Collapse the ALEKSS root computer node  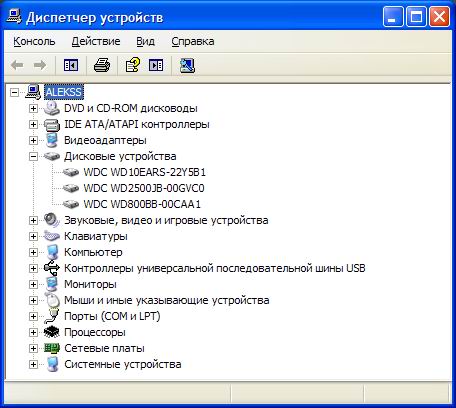[14, 92]
